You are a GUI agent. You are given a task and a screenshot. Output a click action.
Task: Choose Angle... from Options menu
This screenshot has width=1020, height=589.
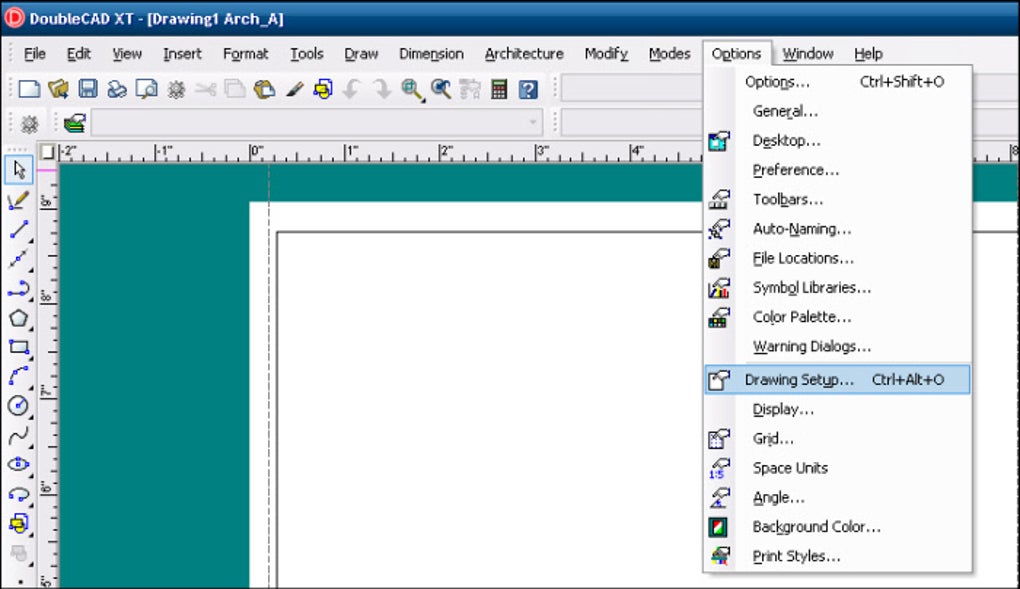pos(838,497)
